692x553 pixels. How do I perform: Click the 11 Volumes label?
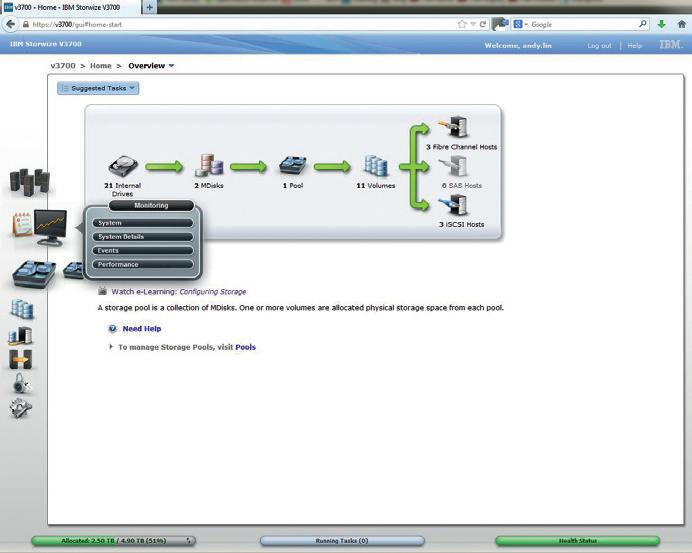click(x=376, y=186)
